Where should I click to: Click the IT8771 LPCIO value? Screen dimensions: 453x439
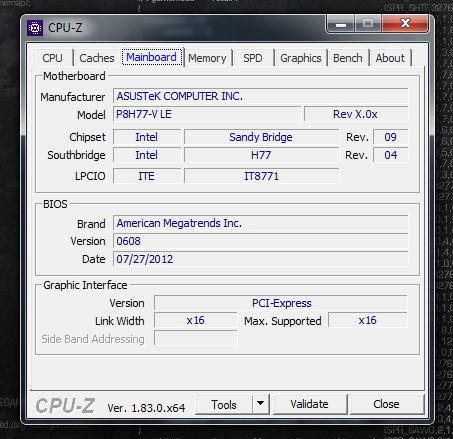tap(261, 176)
